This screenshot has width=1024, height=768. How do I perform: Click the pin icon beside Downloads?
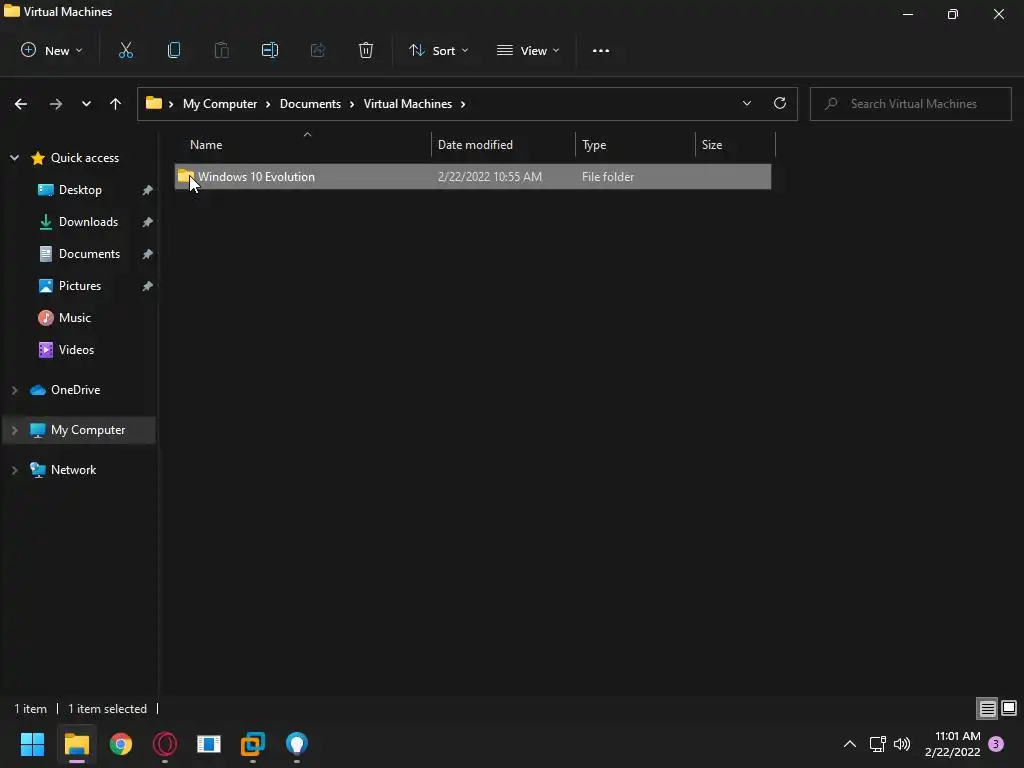point(148,222)
